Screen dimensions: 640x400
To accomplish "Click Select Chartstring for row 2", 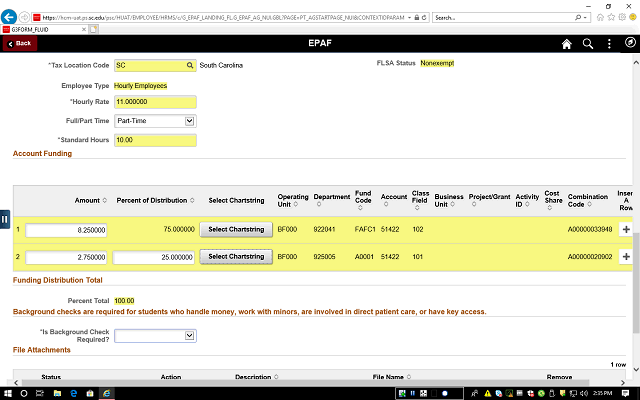I will (236, 257).
